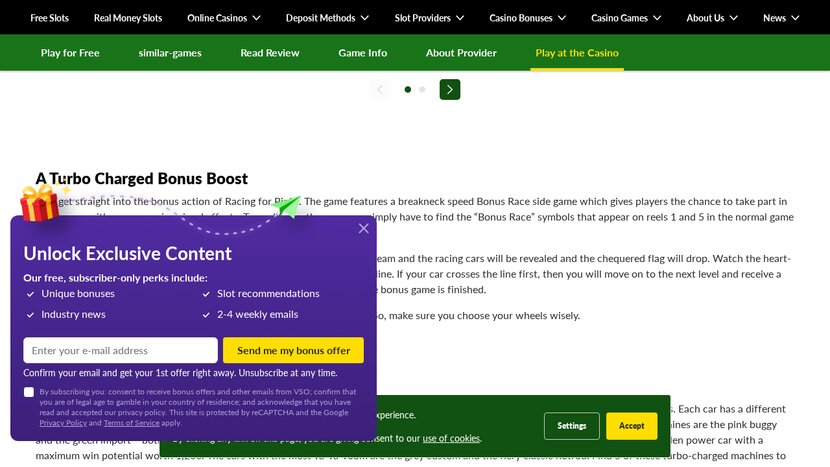This screenshot has width=830, height=467.
Task: Focus the e-mail address input field
Action: pyautogui.click(x=120, y=350)
